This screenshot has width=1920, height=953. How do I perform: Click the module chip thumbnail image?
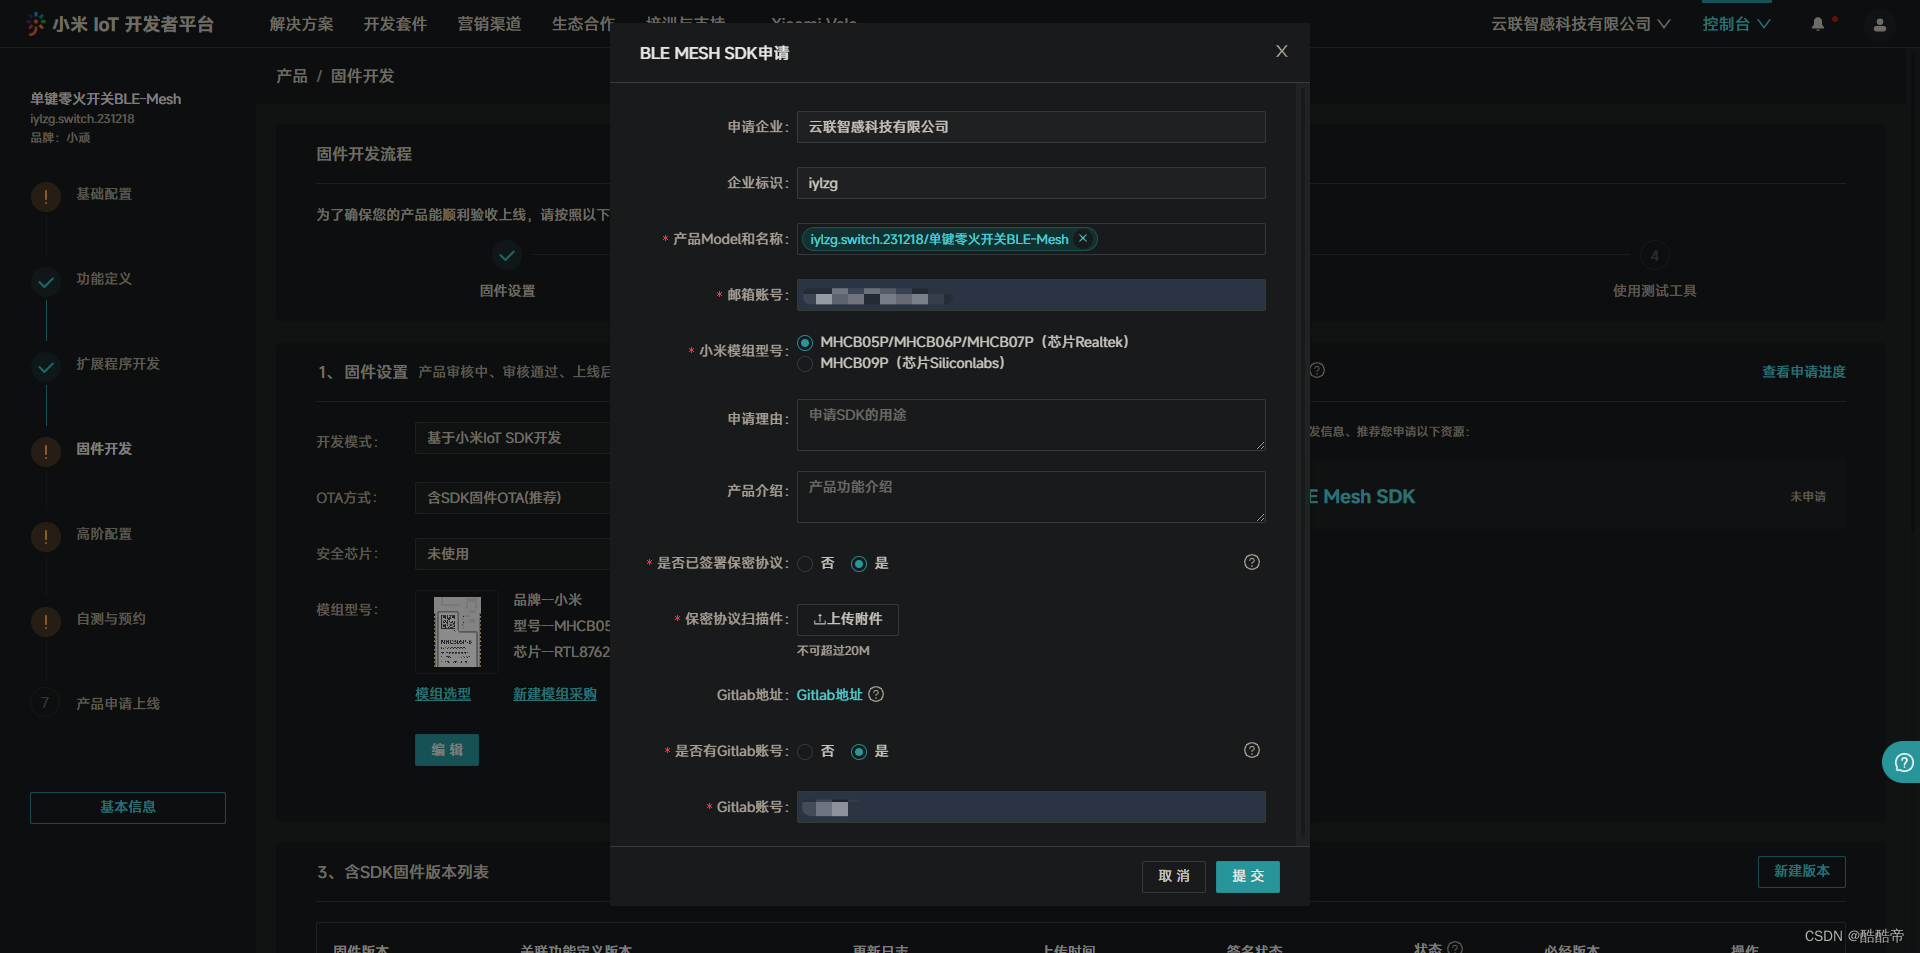[457, 631]
